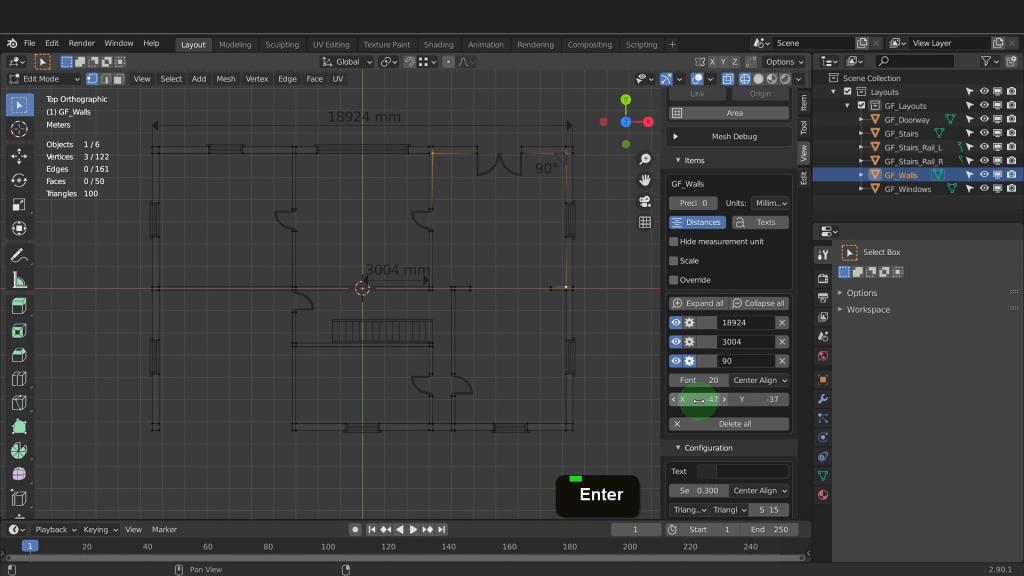Viewport: 1024px width, 576px height.
Task: Open the Render menu
Action: click(82, 44)
